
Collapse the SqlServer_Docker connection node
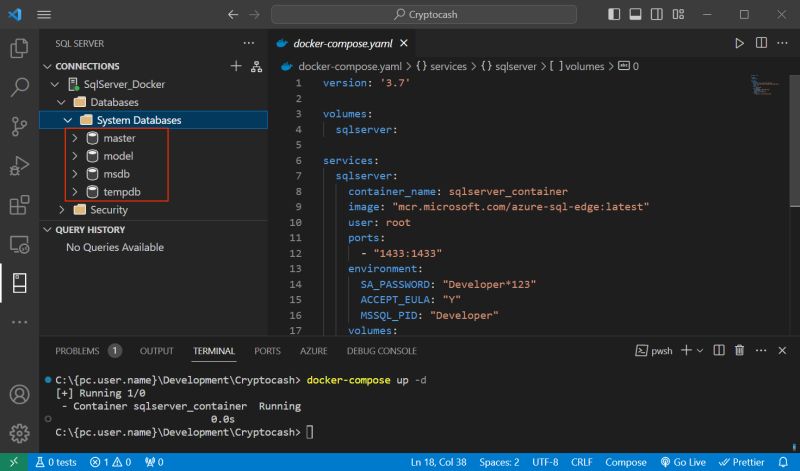(56, 84)
